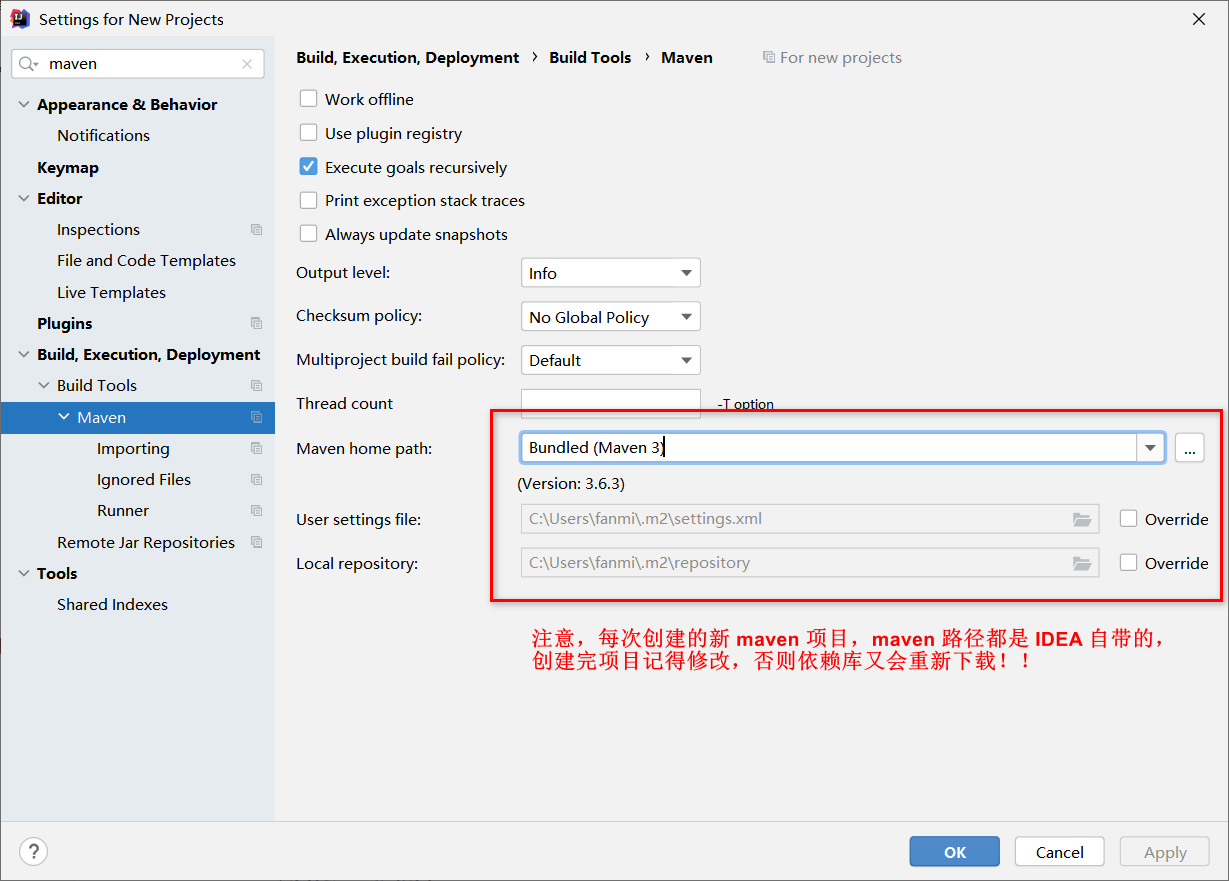
Task: Click the Maven home path text field
Action: (828, 448)
